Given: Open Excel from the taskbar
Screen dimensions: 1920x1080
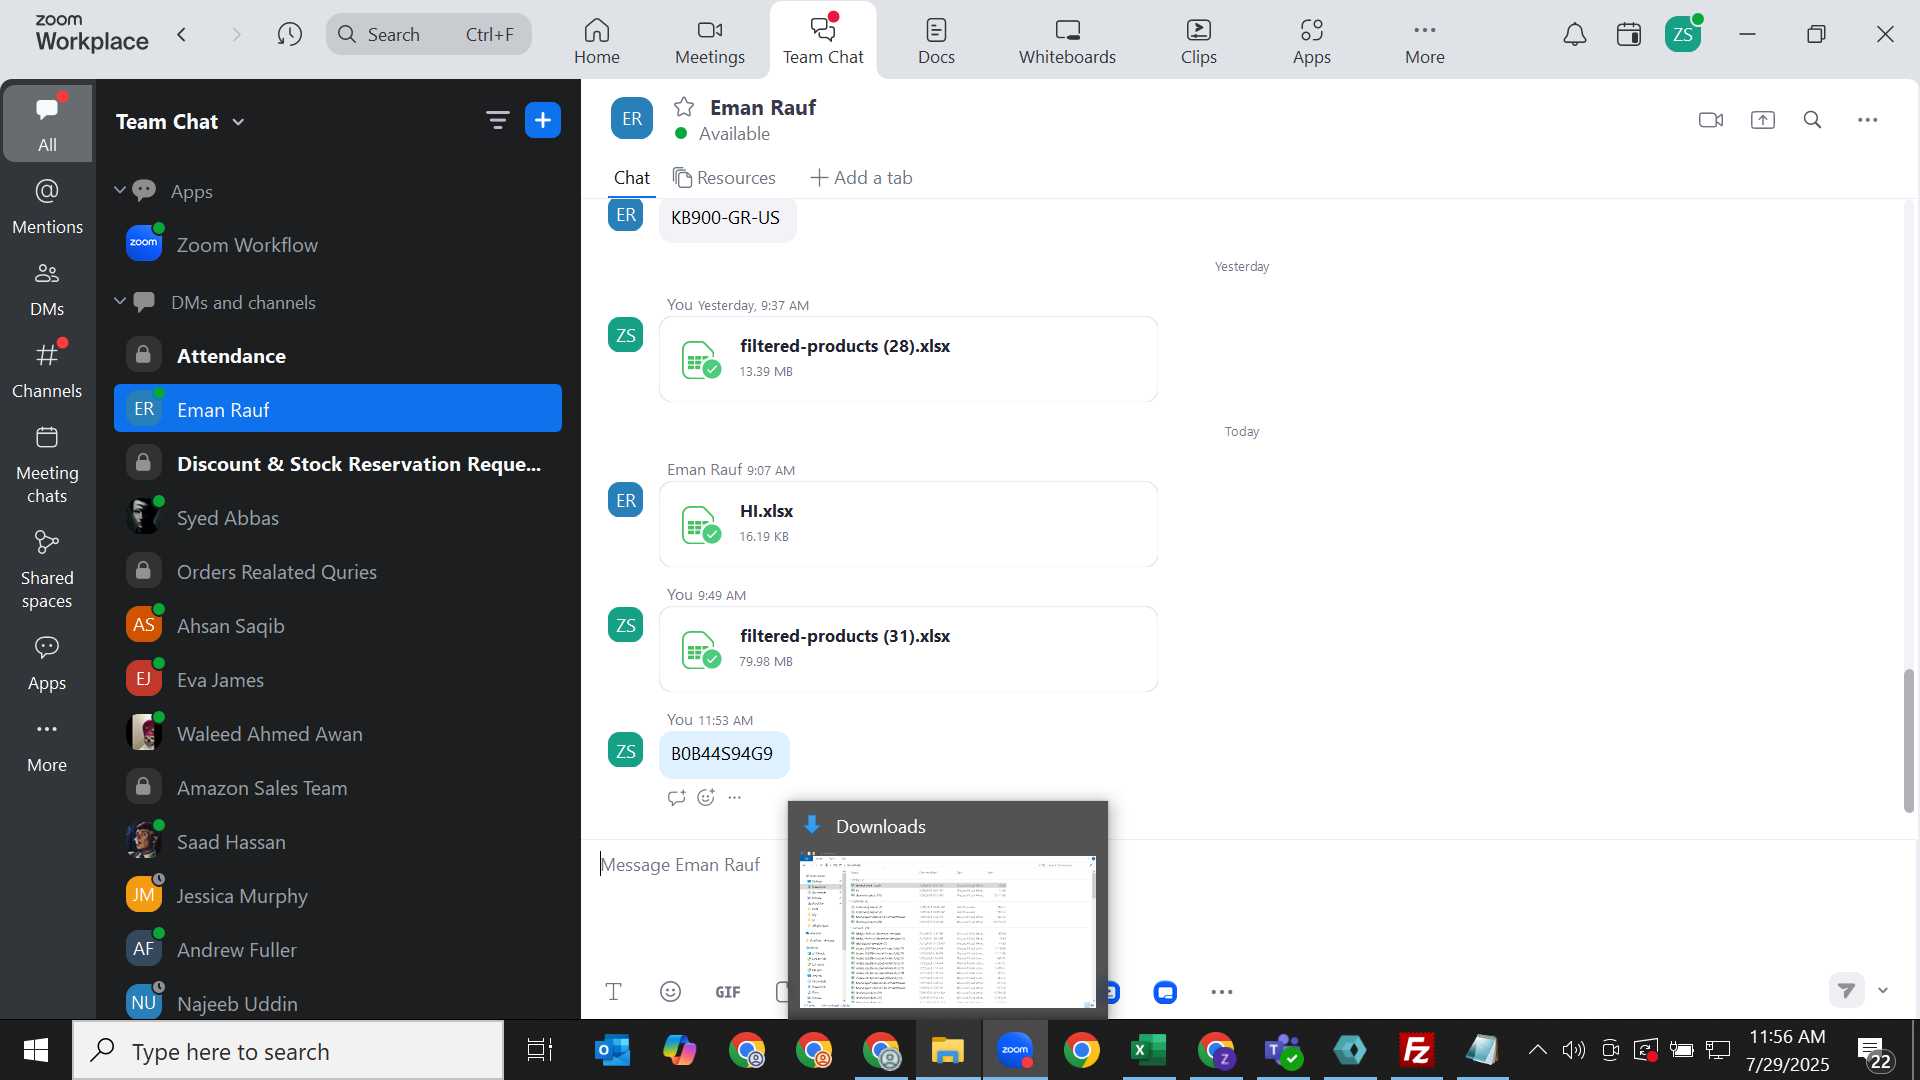Looking at the screenshot, I should pyautogui.click(x=1149, y=1050).
